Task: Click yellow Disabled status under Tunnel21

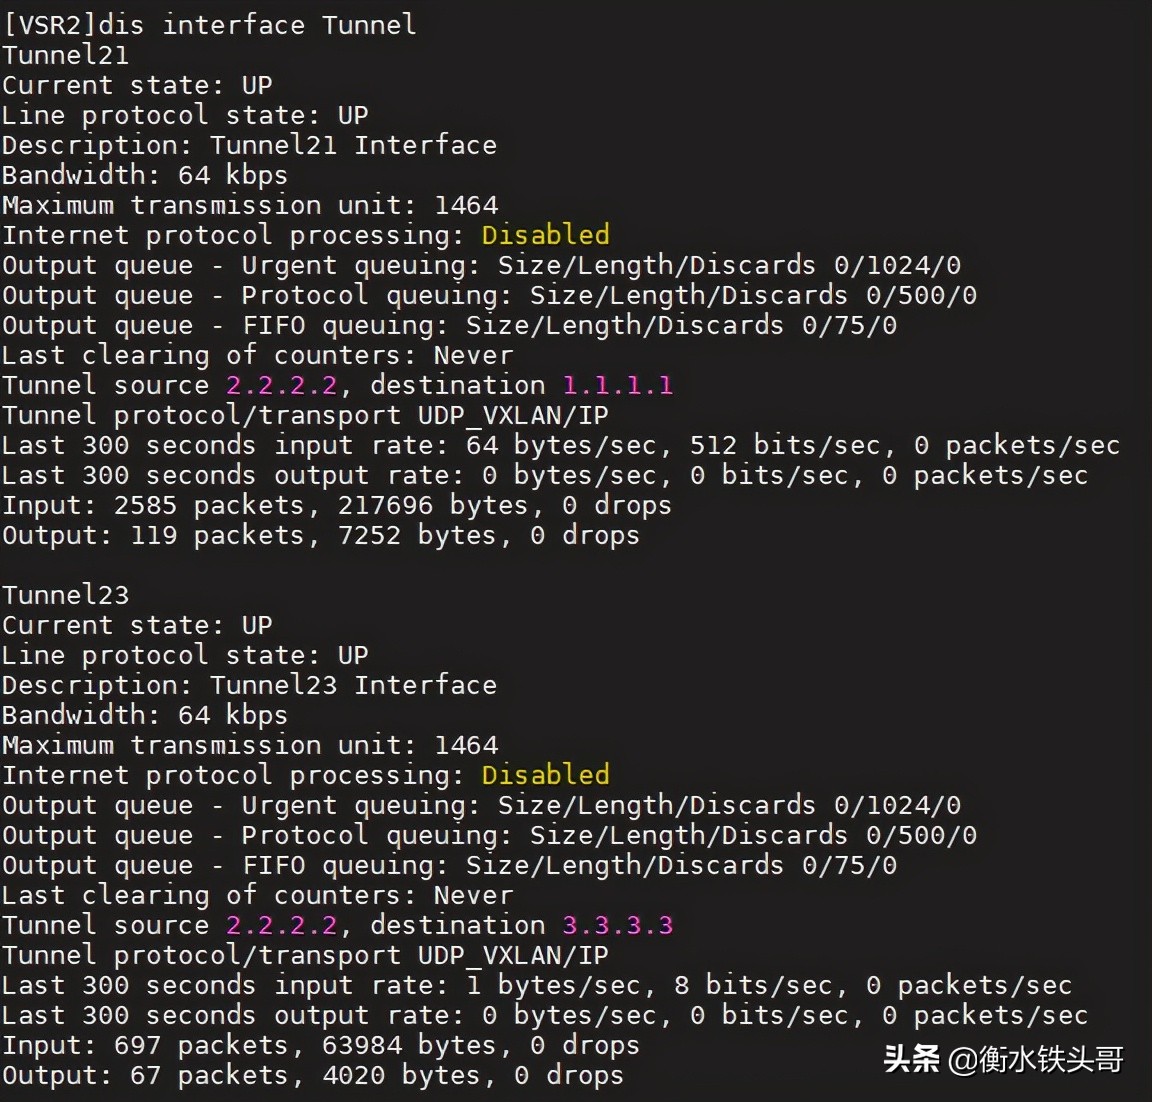Action: 545,235
